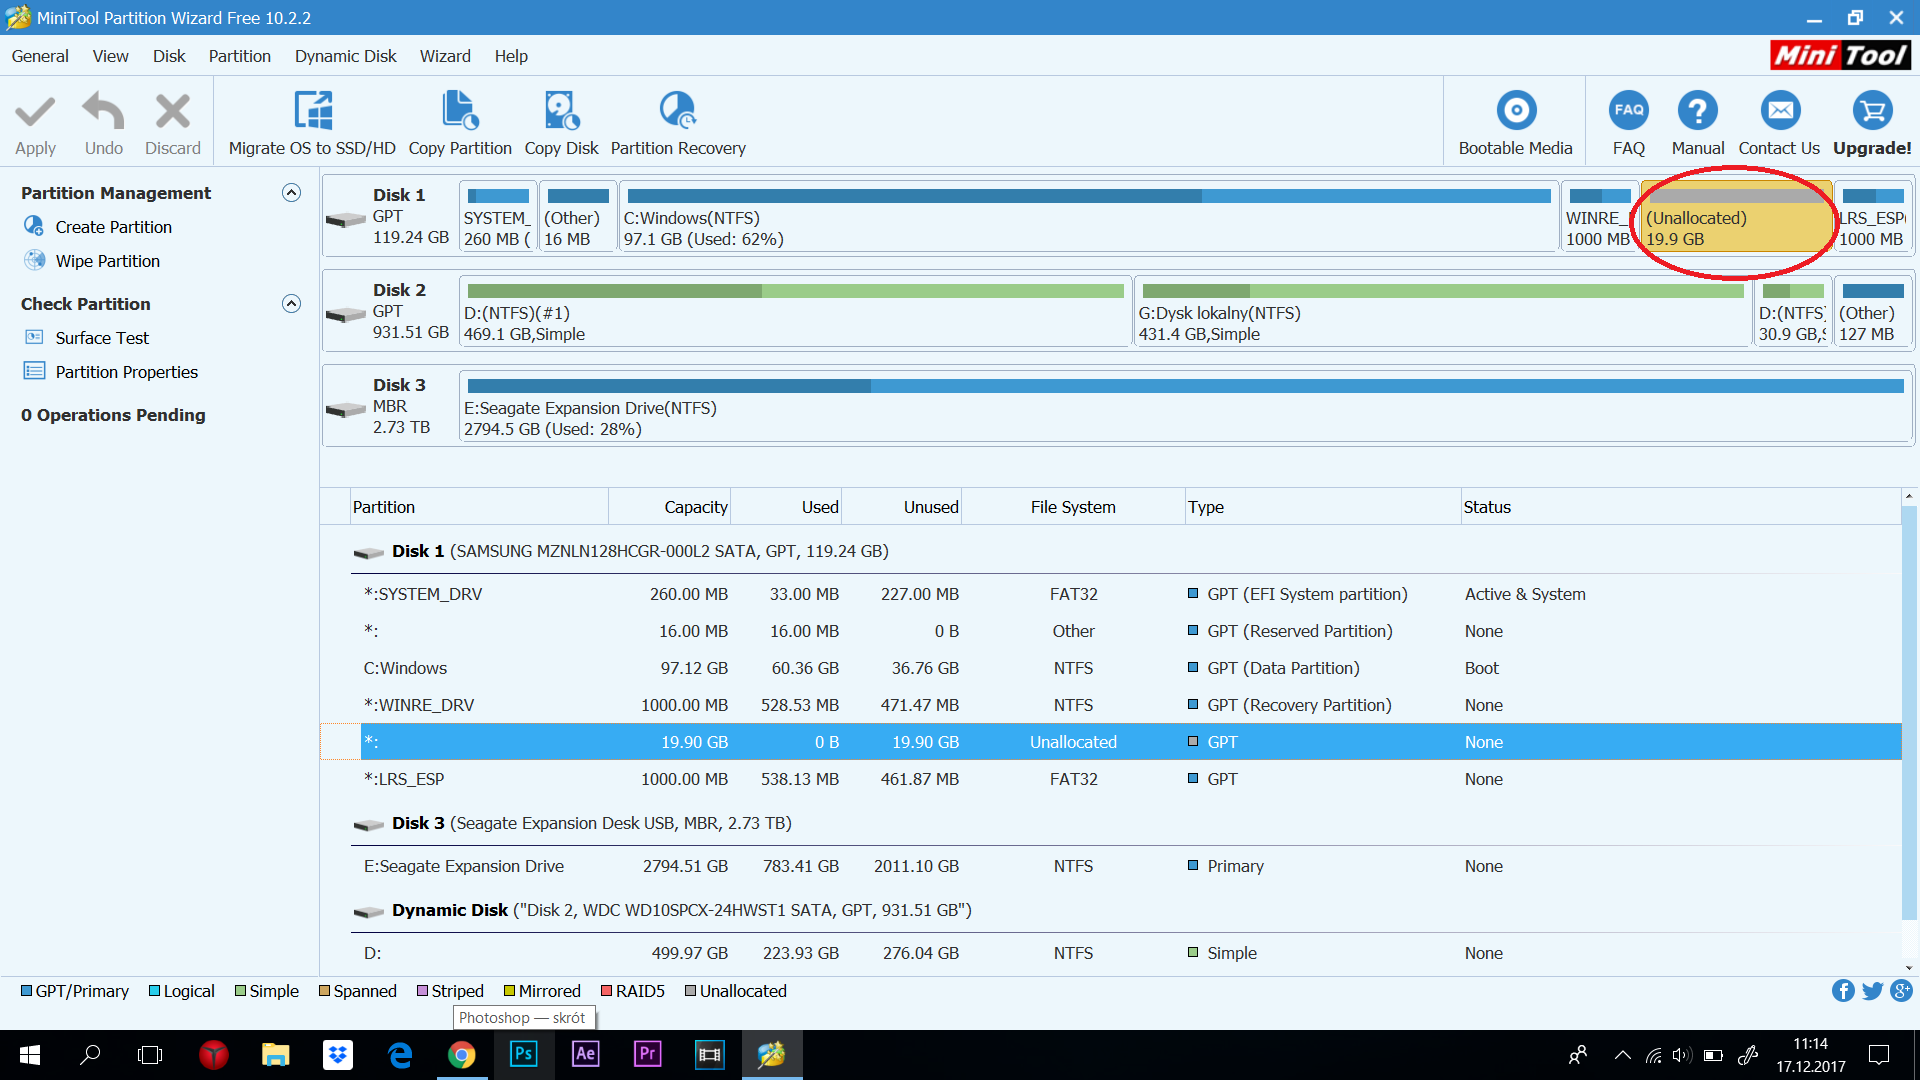Open Photoshop from the taskbar
The width and height of the screenshot is (1920, 1080).
pyautogui.click(x=523, y=1055)
